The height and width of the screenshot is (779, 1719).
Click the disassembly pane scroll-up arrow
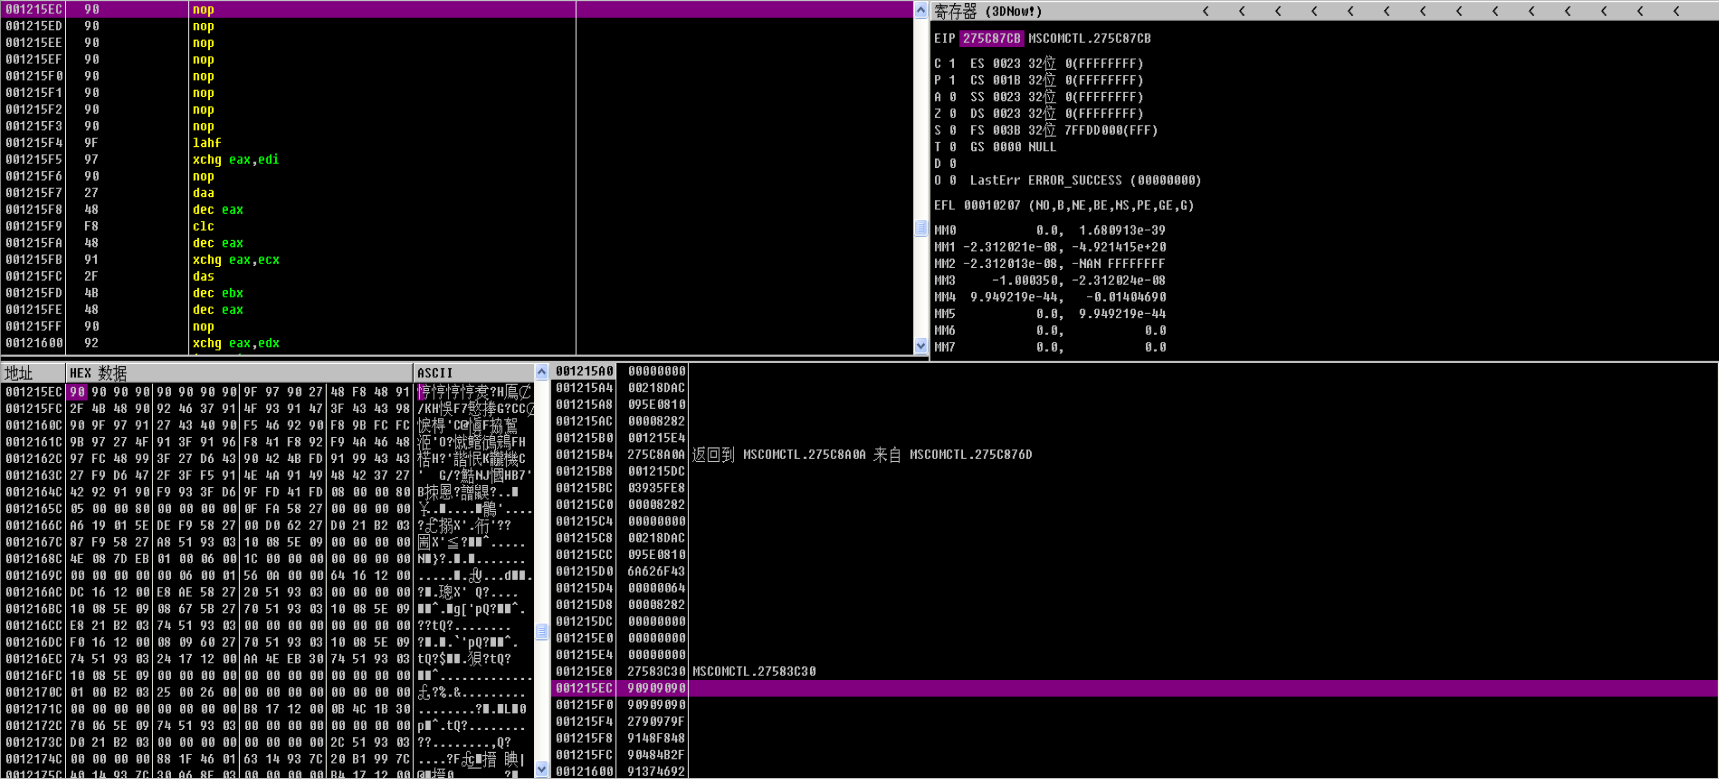coord(921,10)
